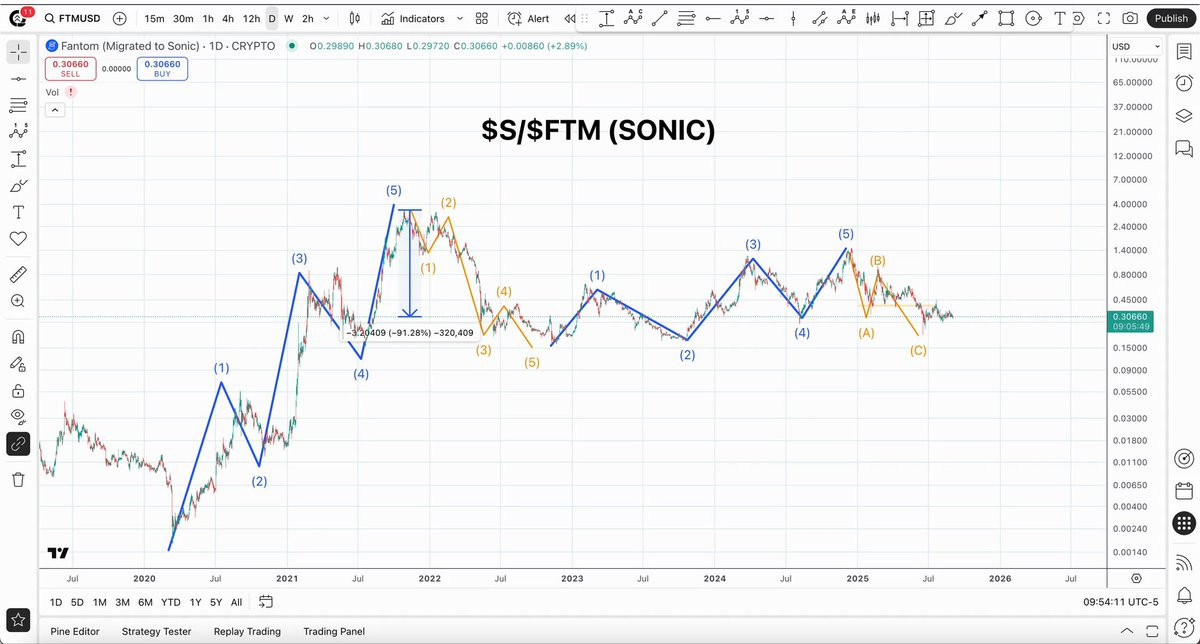Click the bar Replay rewind icon

click(569, 18)
